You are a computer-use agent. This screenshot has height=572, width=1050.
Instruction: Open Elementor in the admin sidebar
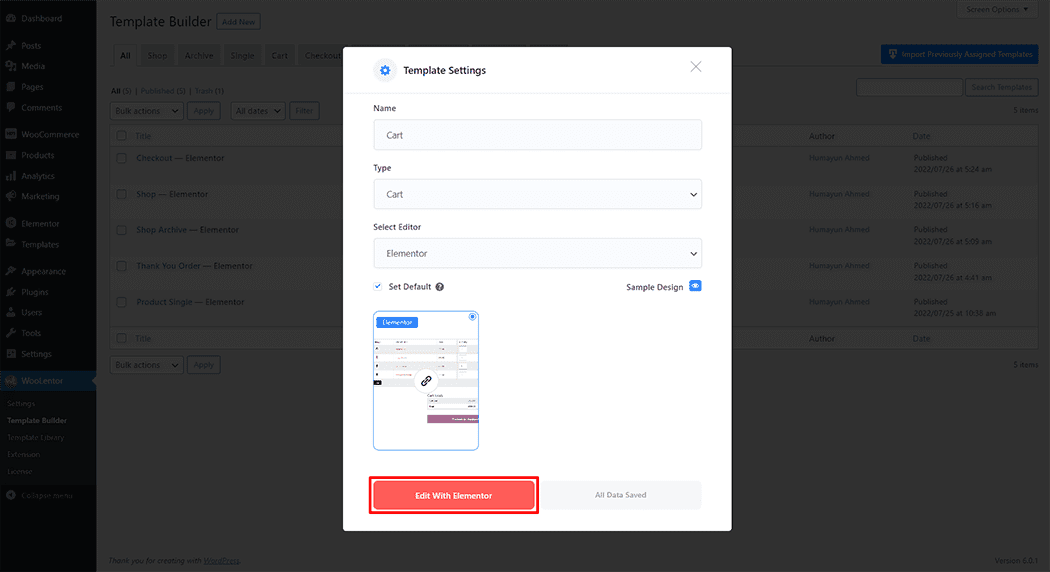pyautogui.click(x=40, y=223)
